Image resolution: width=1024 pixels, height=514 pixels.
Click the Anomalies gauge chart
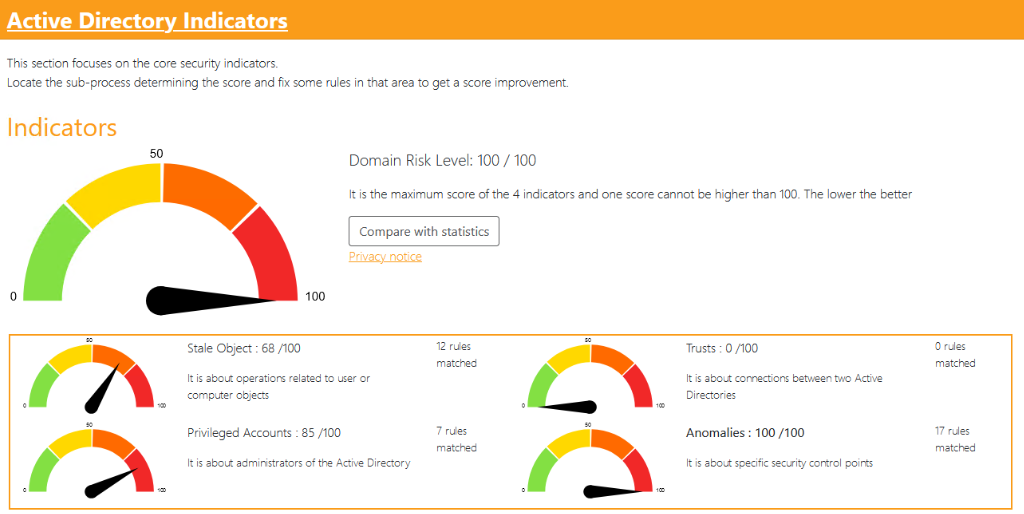coord(590,460)
